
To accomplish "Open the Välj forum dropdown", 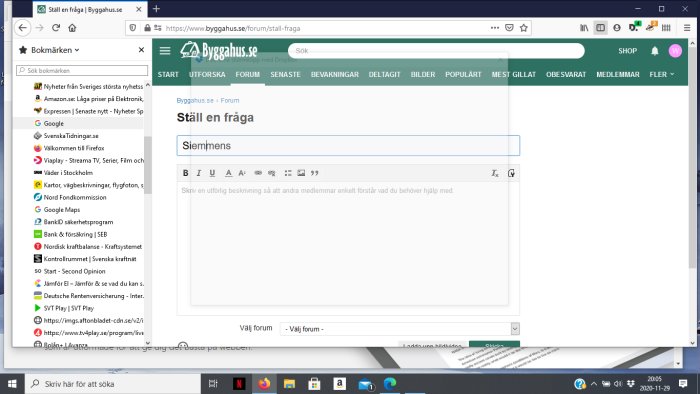I will (x=400, y=329).
